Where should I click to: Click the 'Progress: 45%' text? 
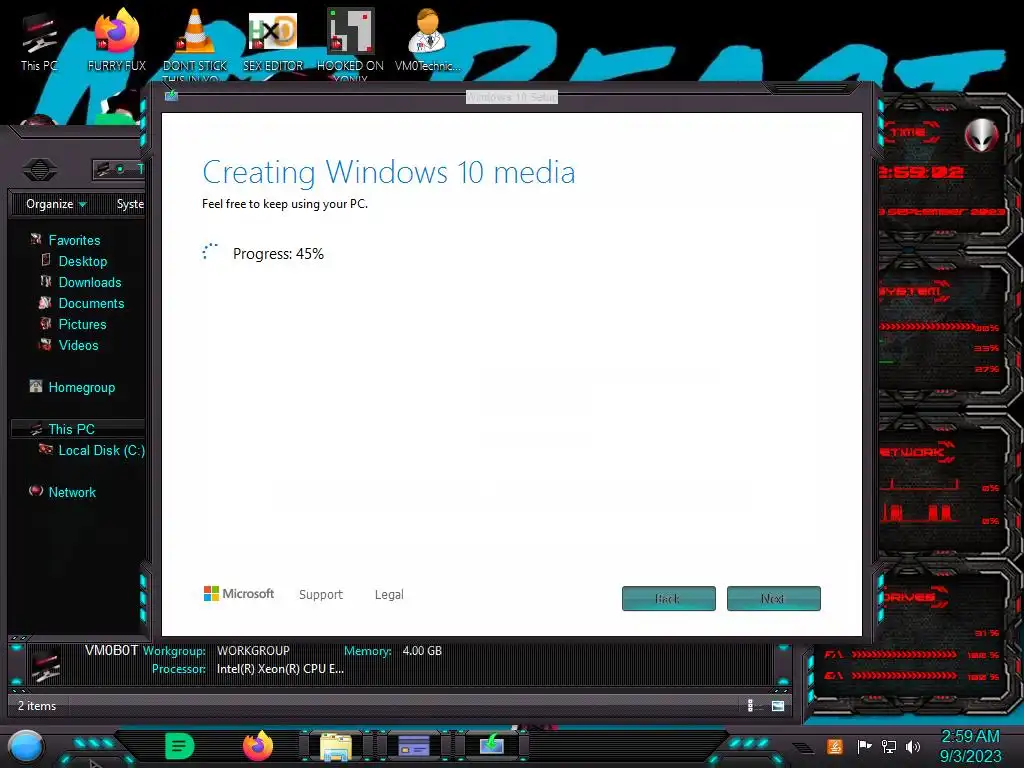click(x=278, y=254)
